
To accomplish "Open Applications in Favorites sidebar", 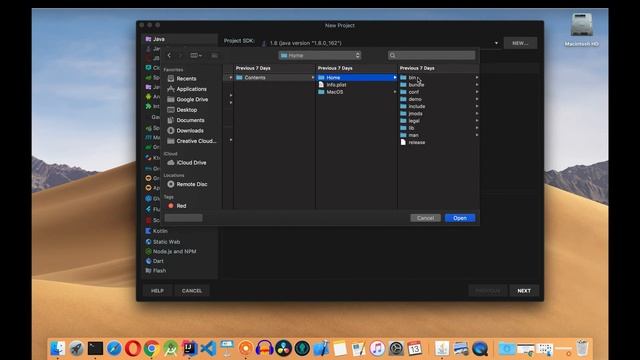I will point(187,89).
